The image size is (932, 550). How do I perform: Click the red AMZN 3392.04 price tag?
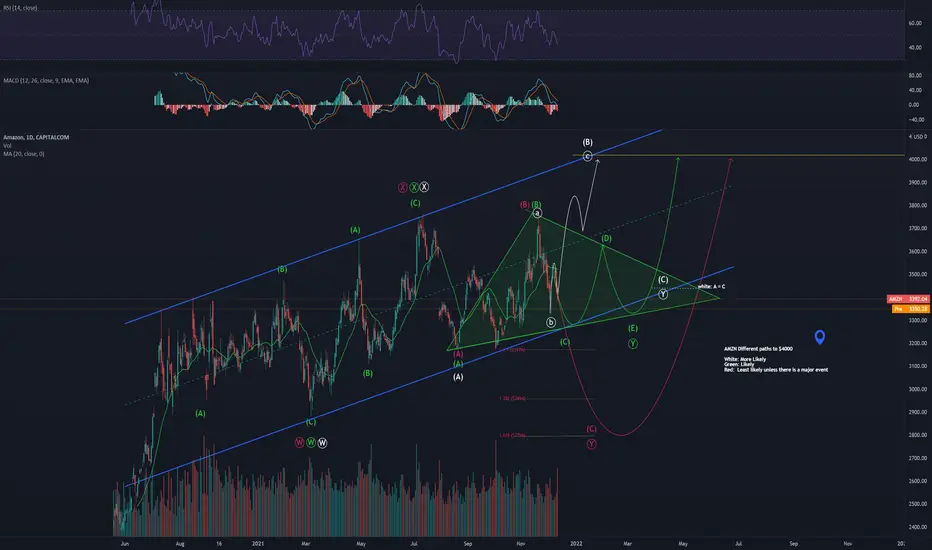click(908, 299)
